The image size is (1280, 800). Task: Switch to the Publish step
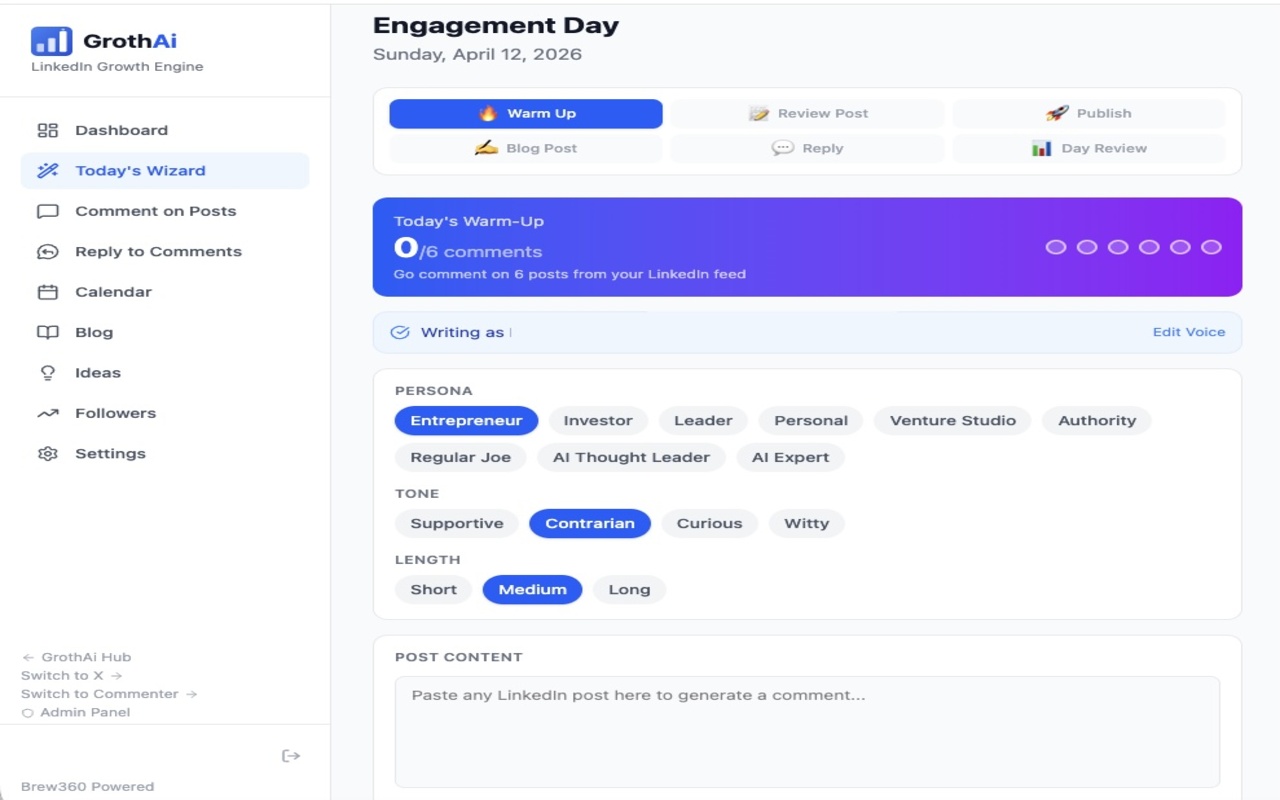tap(1089, 113)
